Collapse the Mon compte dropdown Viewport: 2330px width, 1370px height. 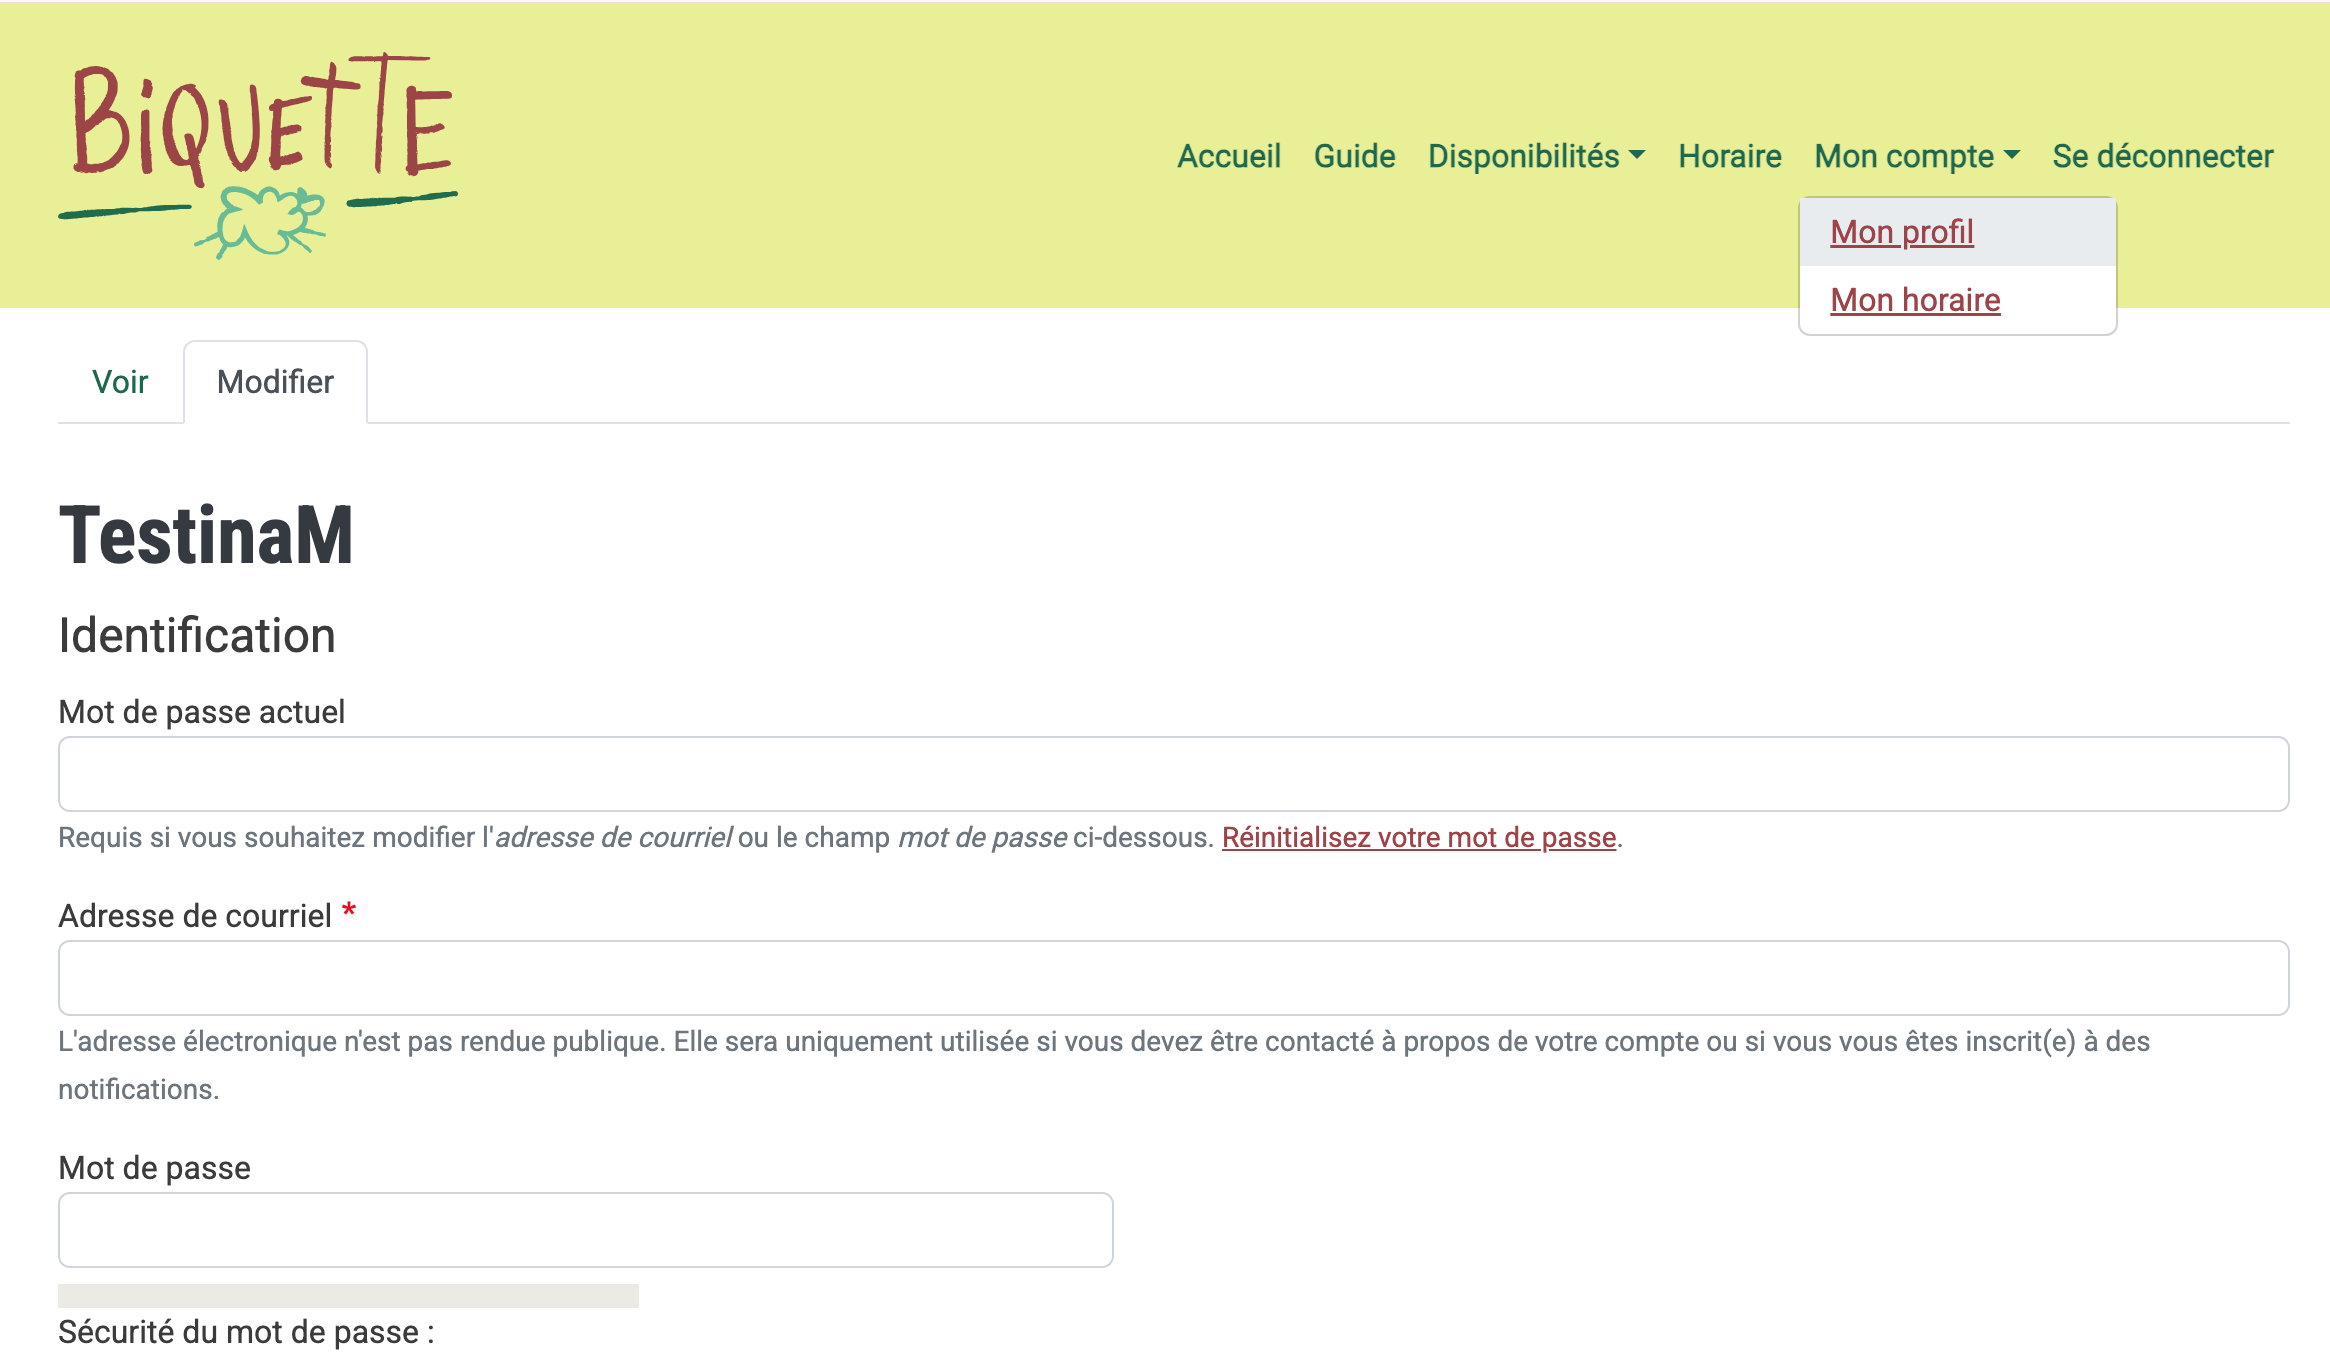tap(1904, 156)
